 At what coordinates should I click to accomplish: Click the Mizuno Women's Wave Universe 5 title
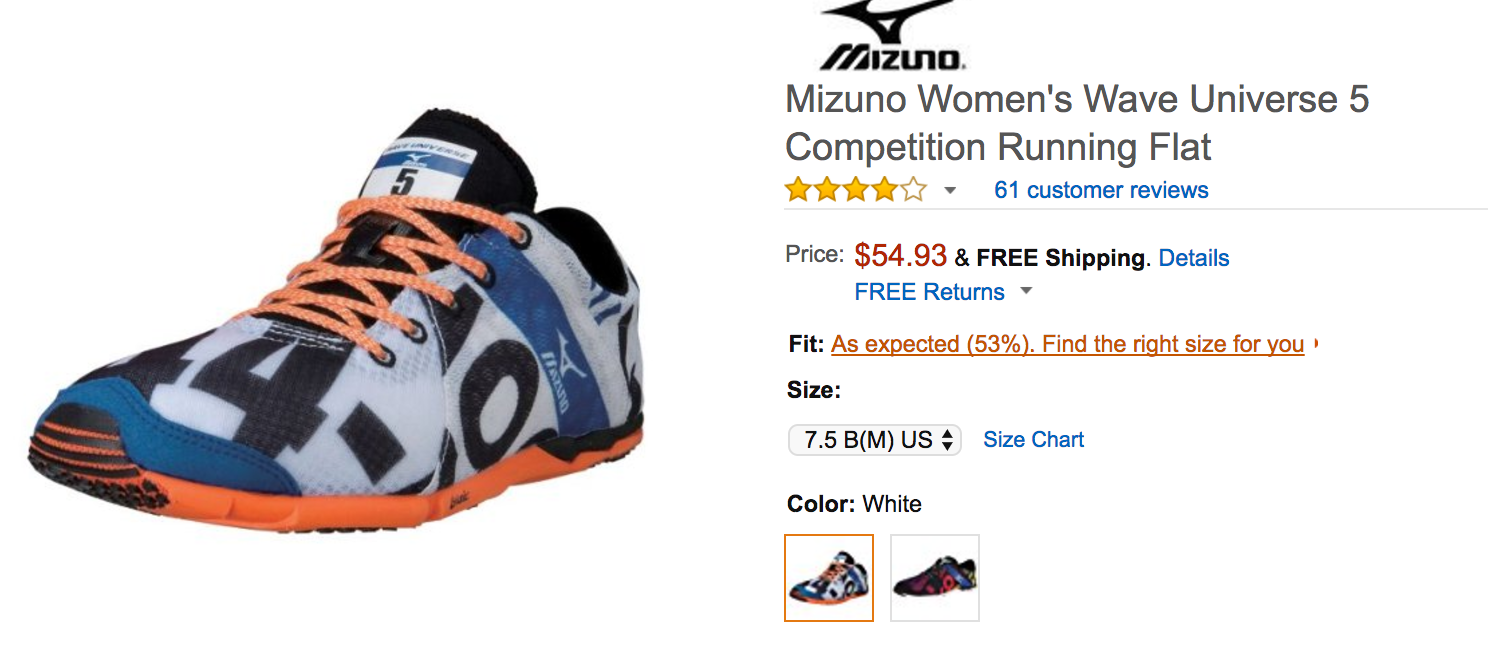coord(1076,123)
